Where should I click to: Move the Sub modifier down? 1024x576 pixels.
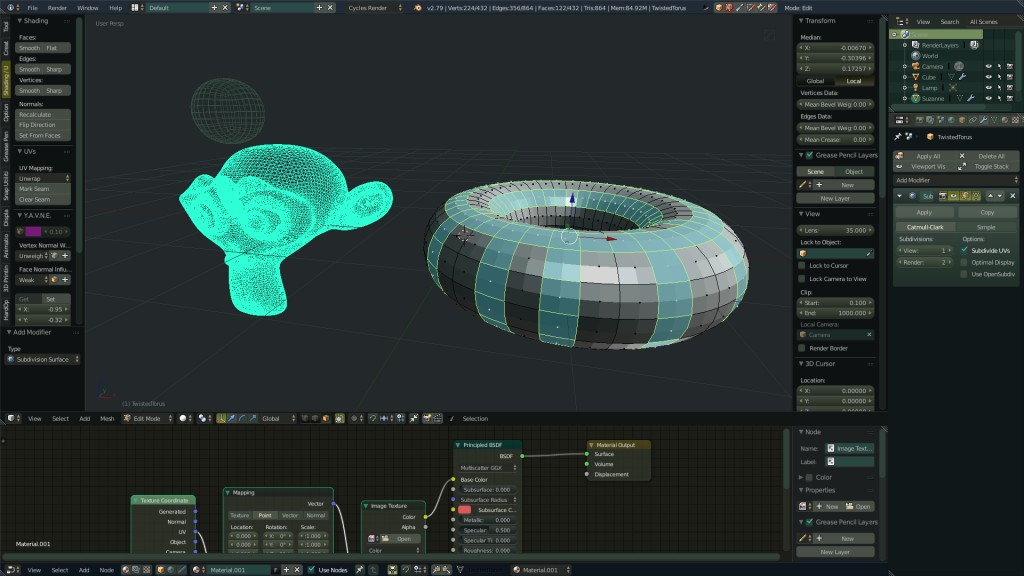(1000, 196)
